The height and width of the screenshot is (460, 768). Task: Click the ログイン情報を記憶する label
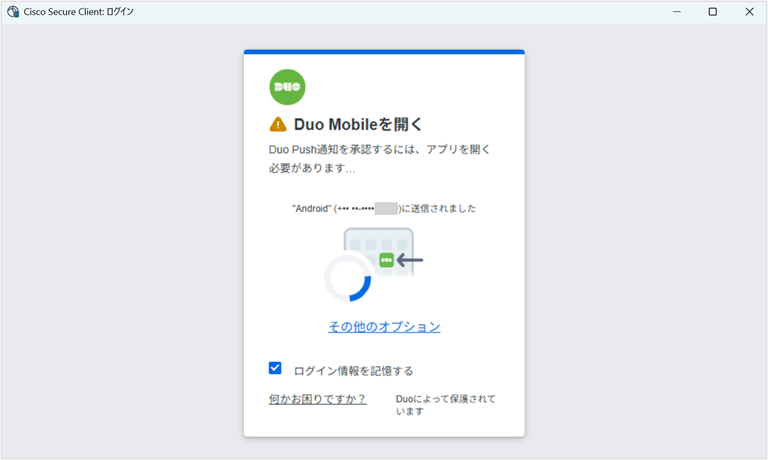(x=353, y=371)
